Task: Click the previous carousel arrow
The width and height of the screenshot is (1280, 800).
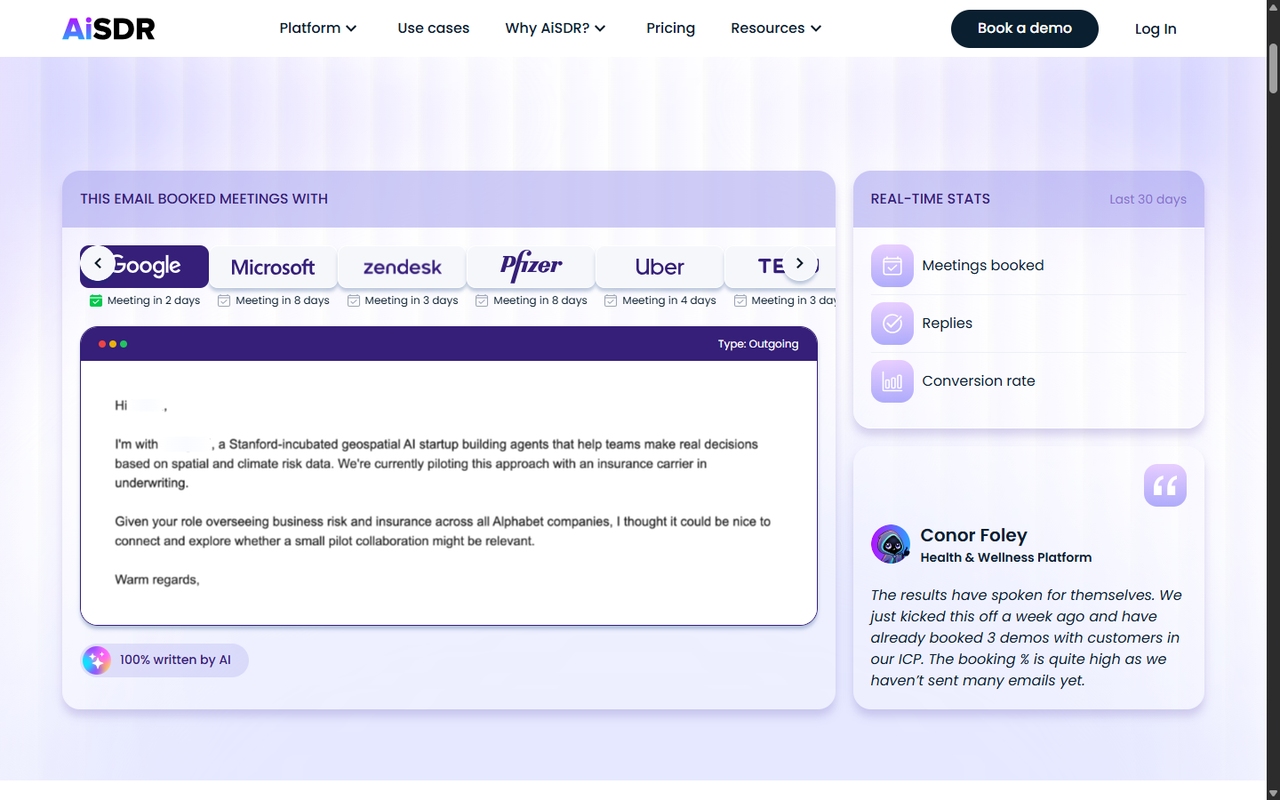Action: [98, 263]
